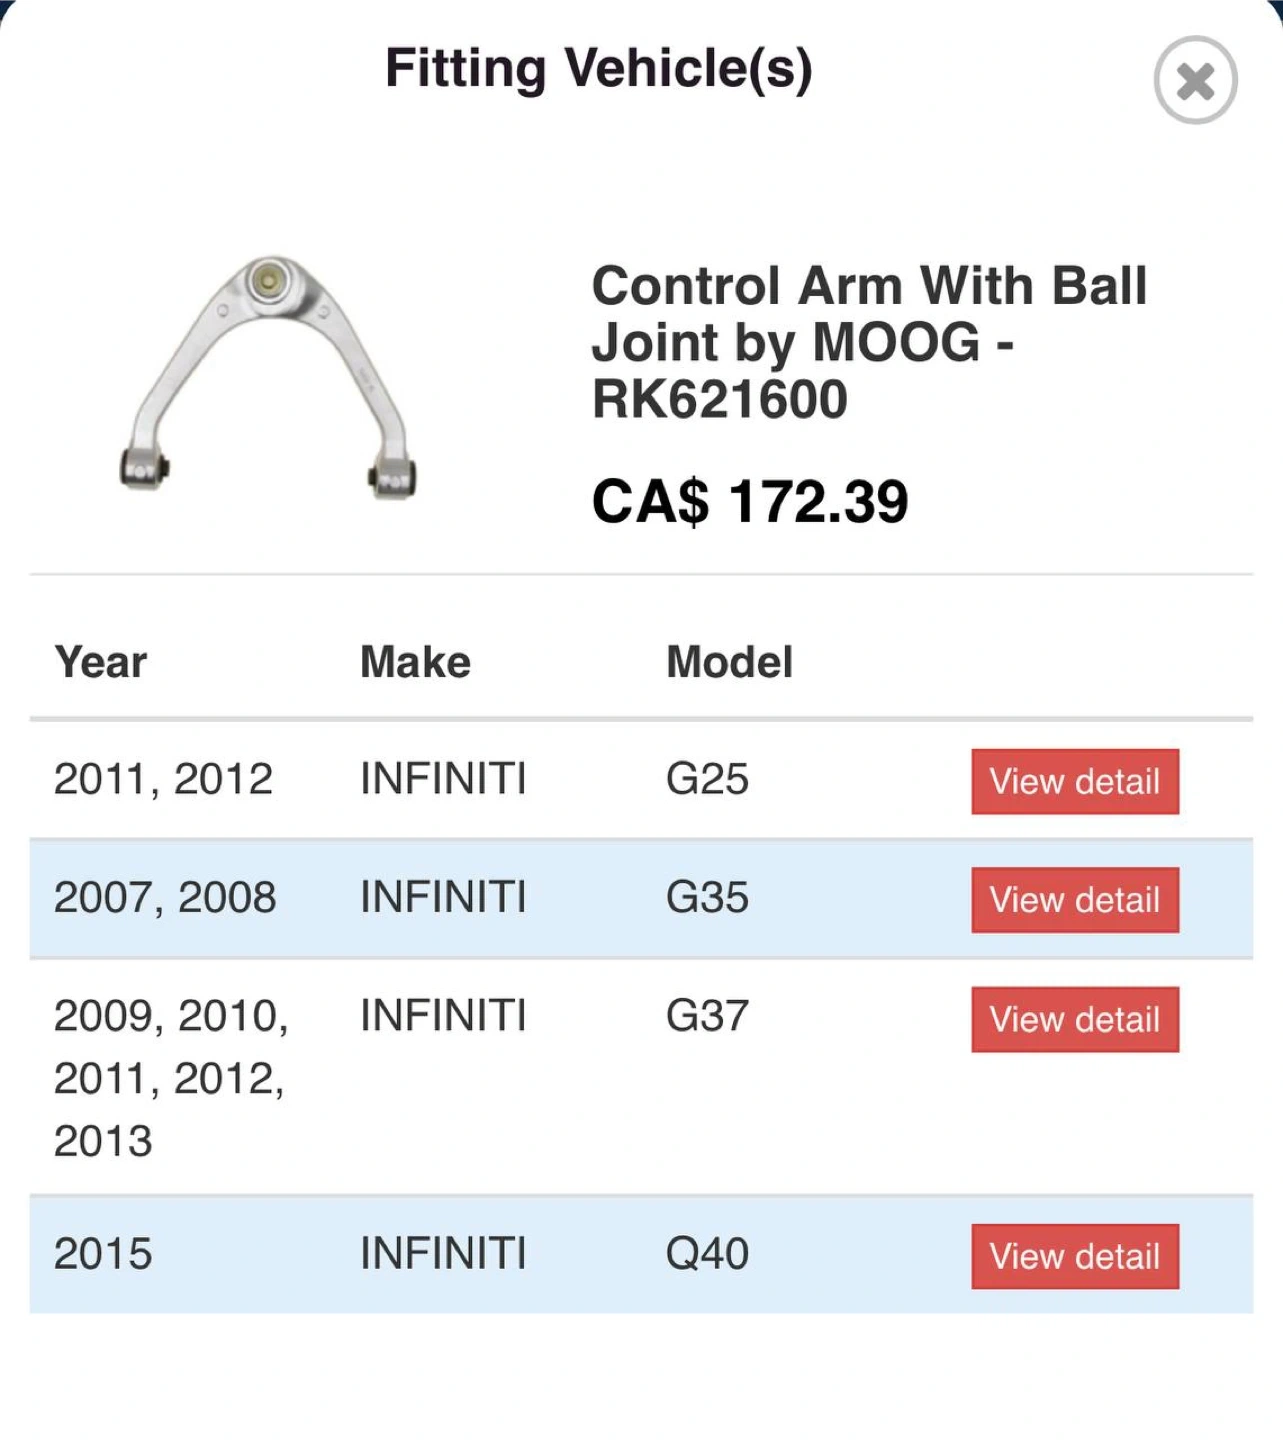Select the 2011, 2012 year cell for G25

tap(163, 779)
